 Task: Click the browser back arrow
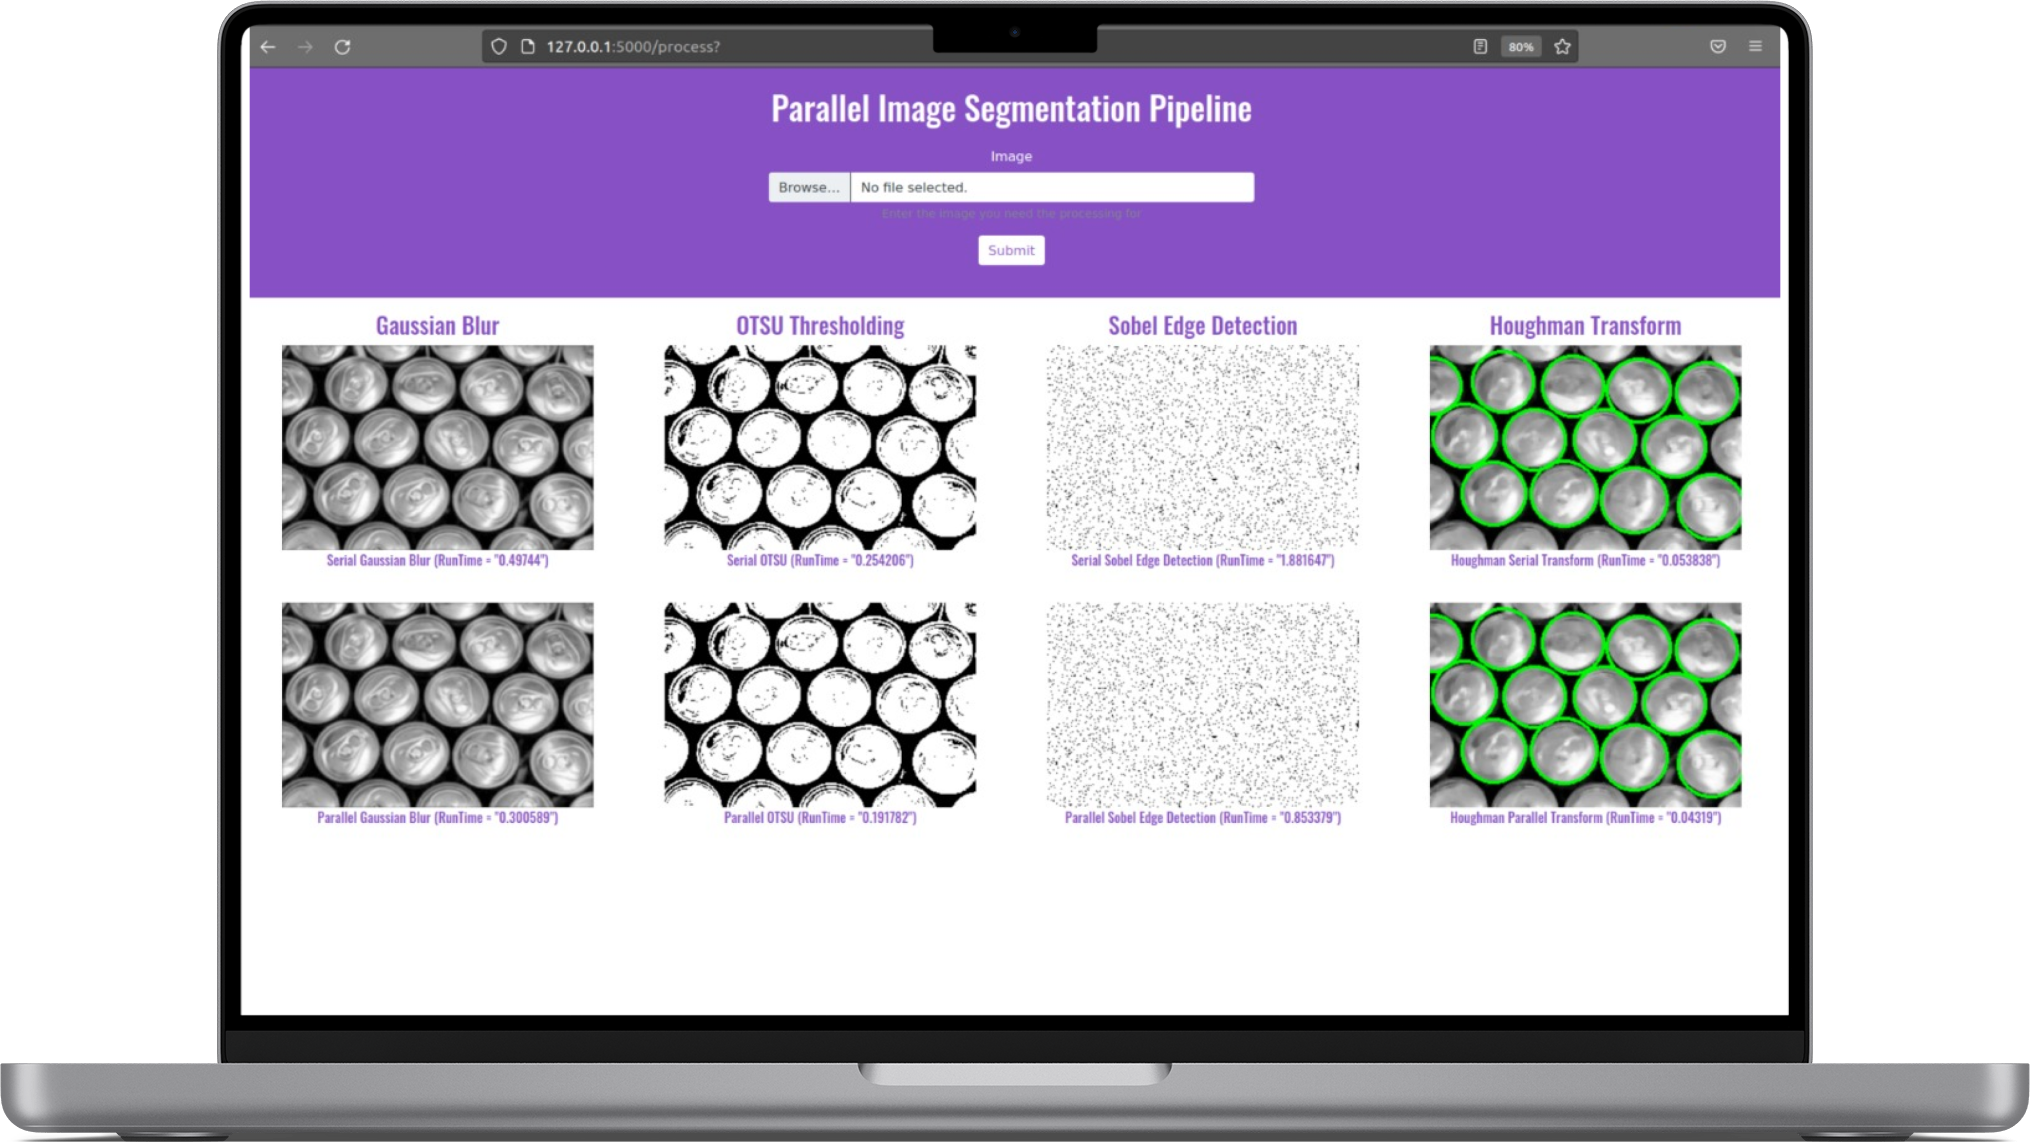[x=268, y=47]
